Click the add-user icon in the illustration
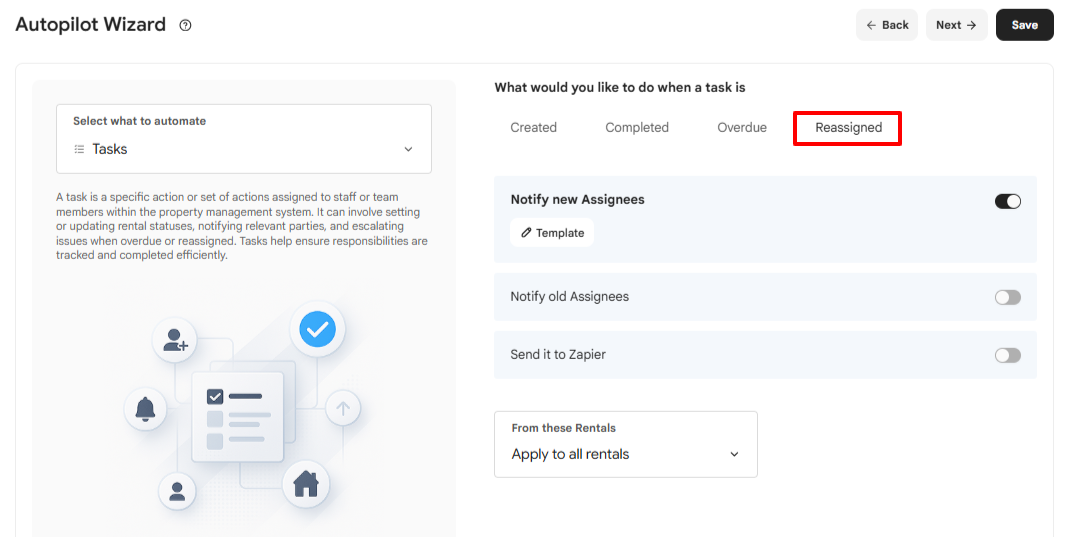The image size is (1070, 537). tap(175, 340)
